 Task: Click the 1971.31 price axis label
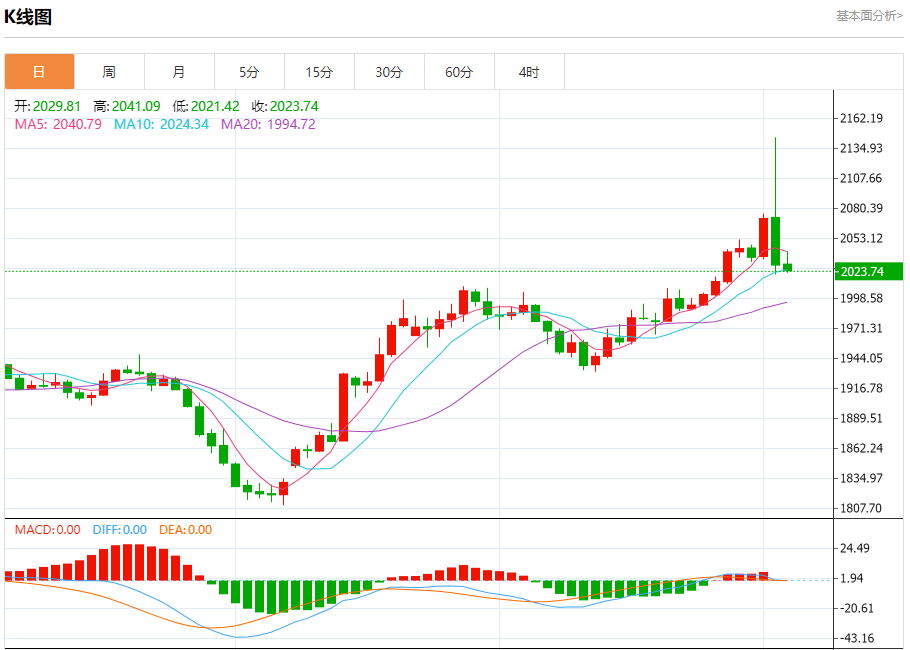point(861,328)
